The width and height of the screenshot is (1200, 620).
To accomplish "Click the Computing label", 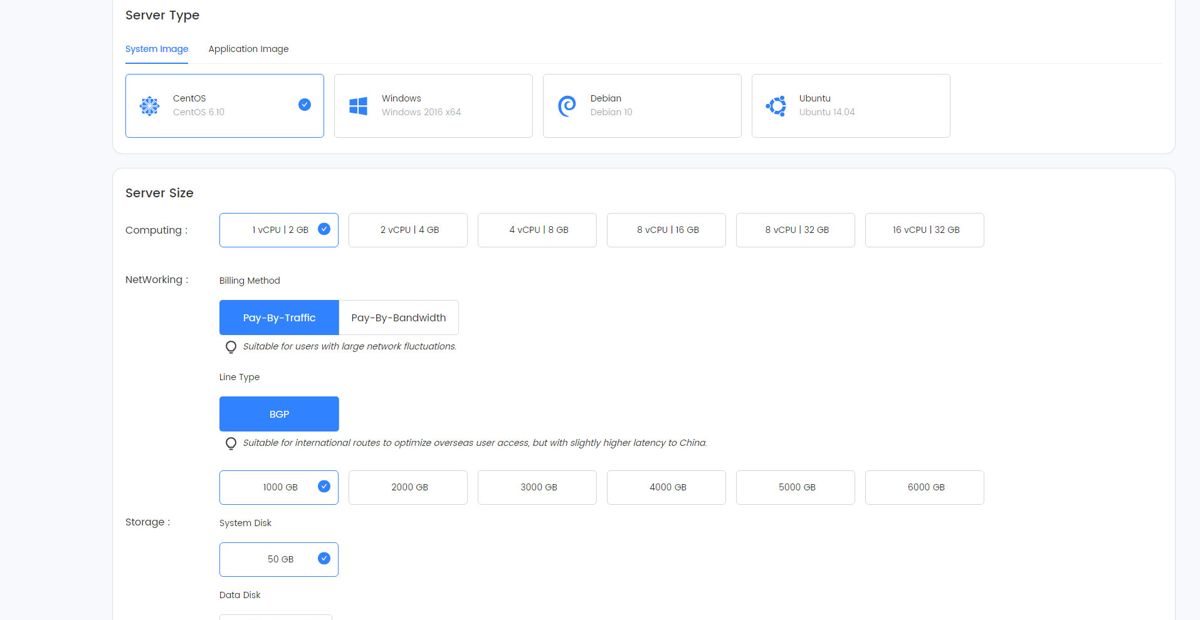I will (155, 230).
